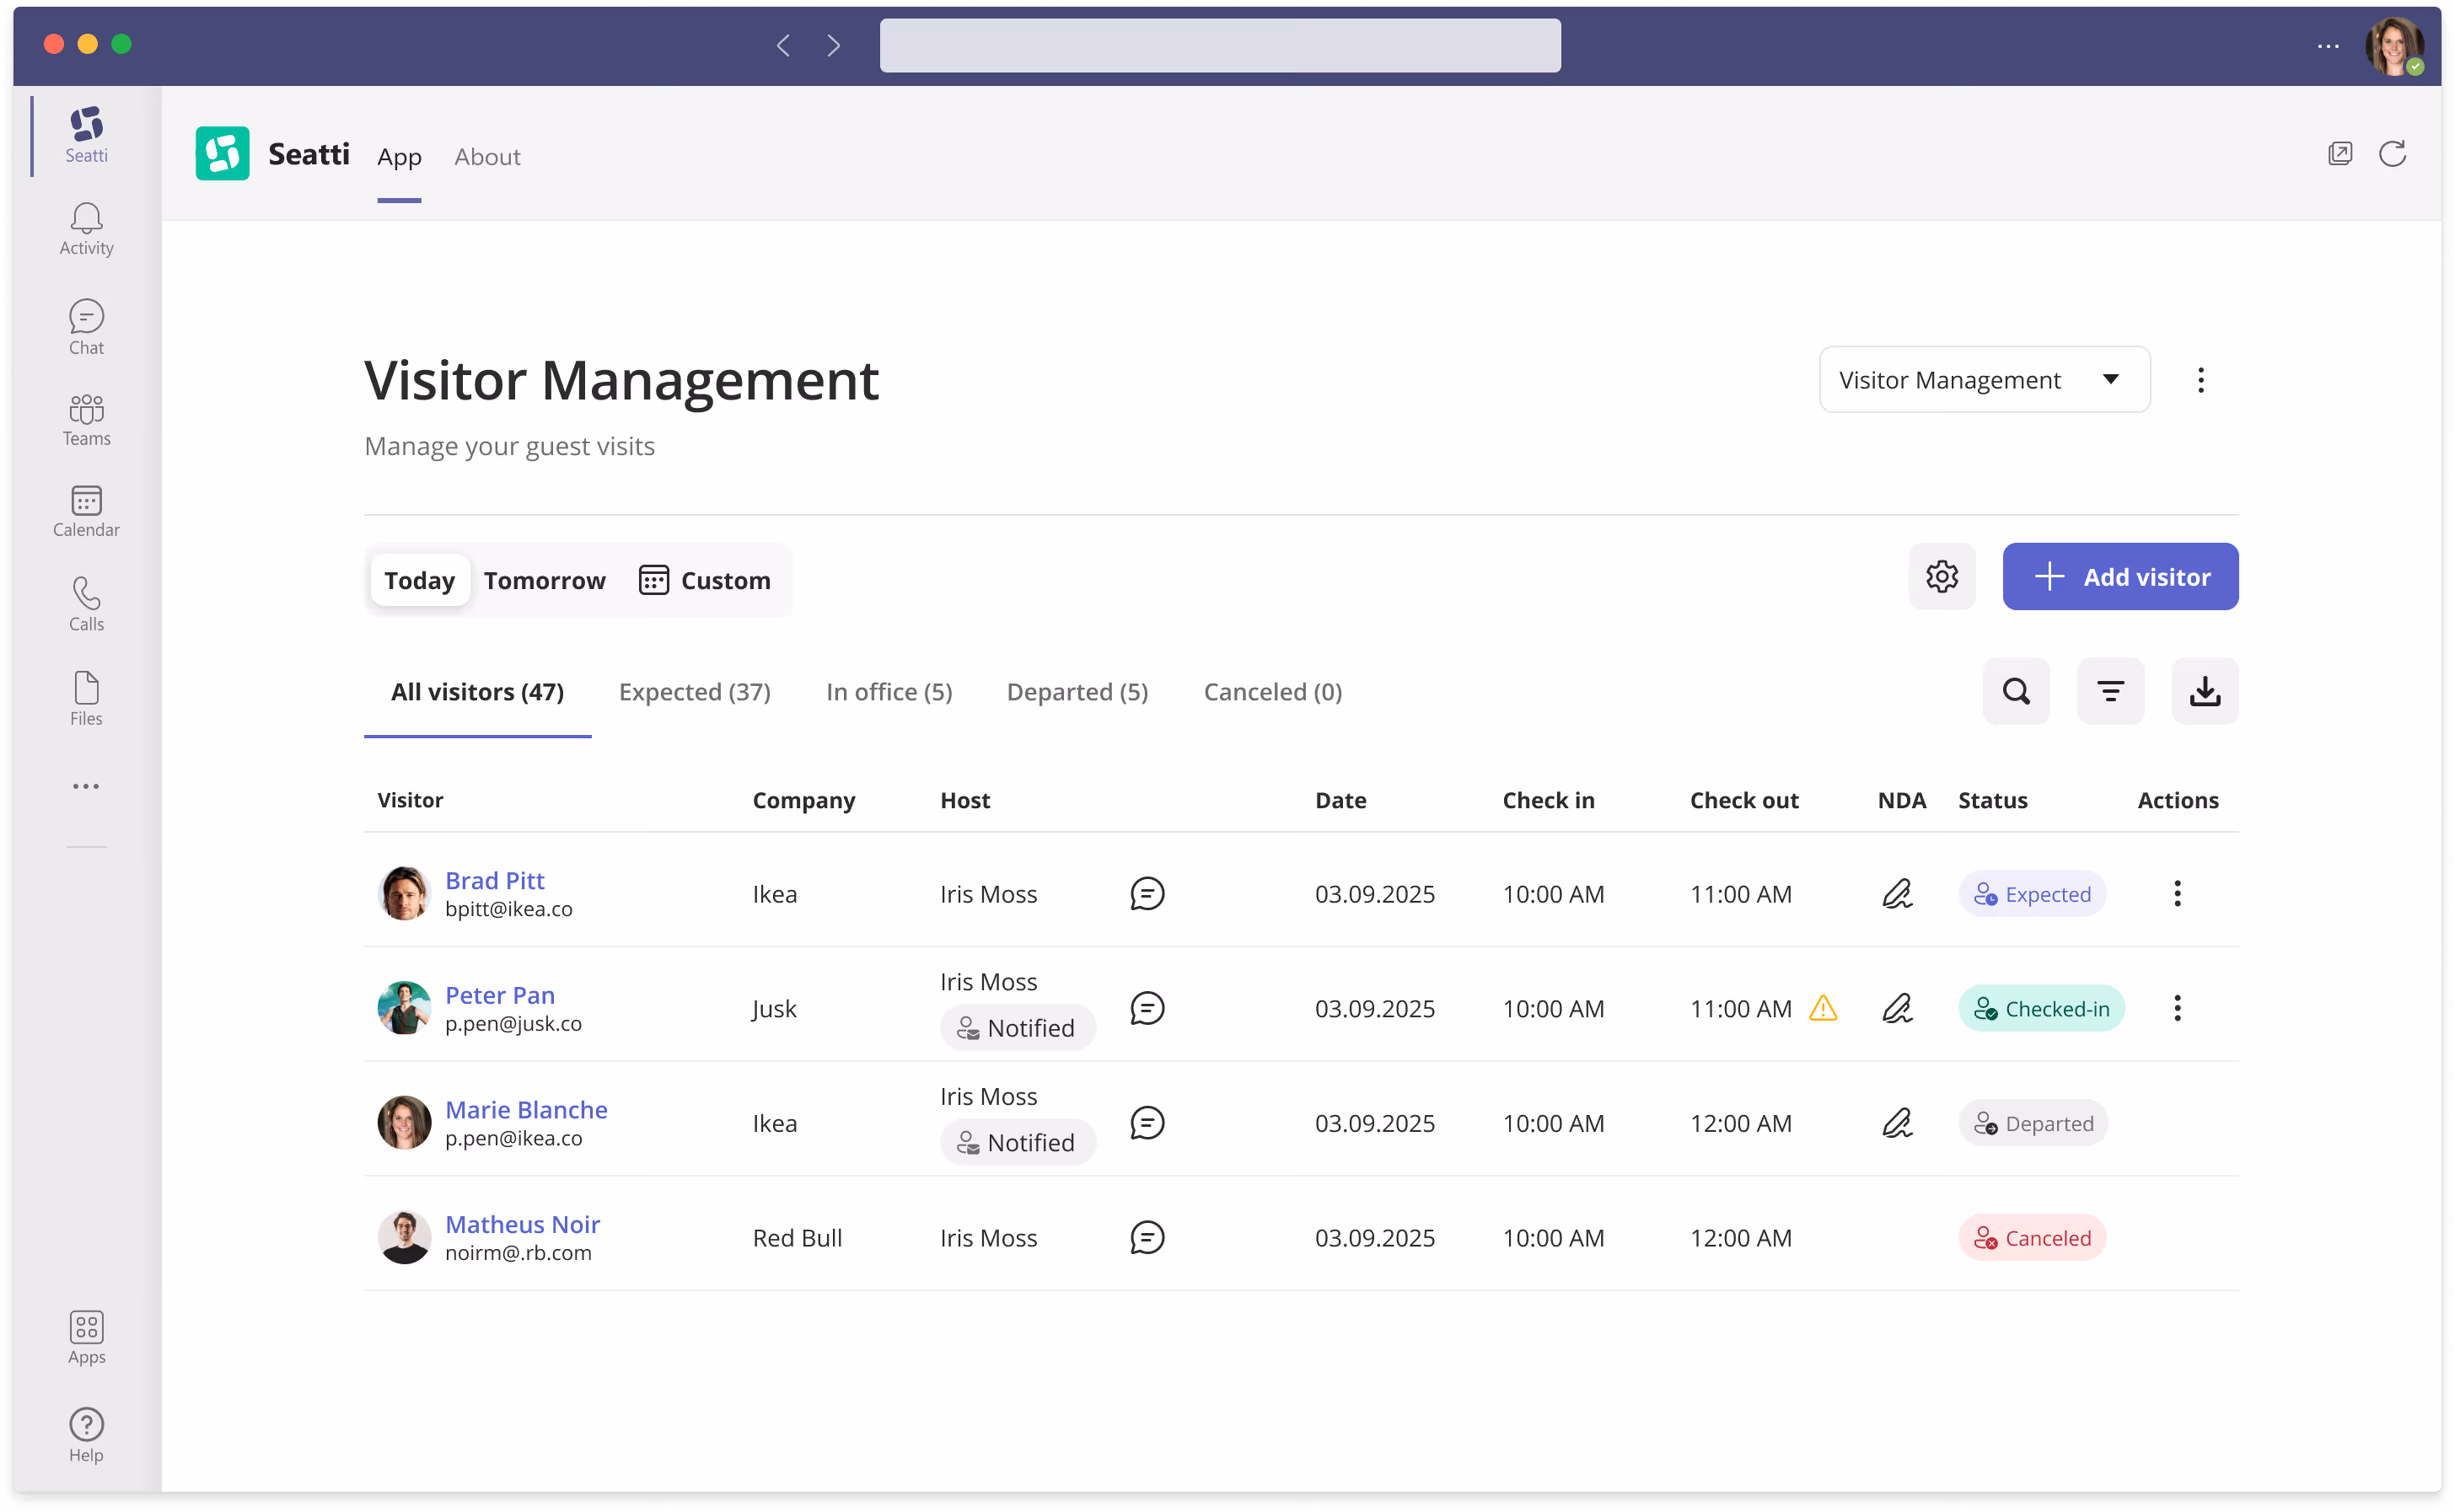This screenshot has height=1512, width=2455.
Task: Open Seatti in the Teams sidebar
Action: tap(86, 135)
